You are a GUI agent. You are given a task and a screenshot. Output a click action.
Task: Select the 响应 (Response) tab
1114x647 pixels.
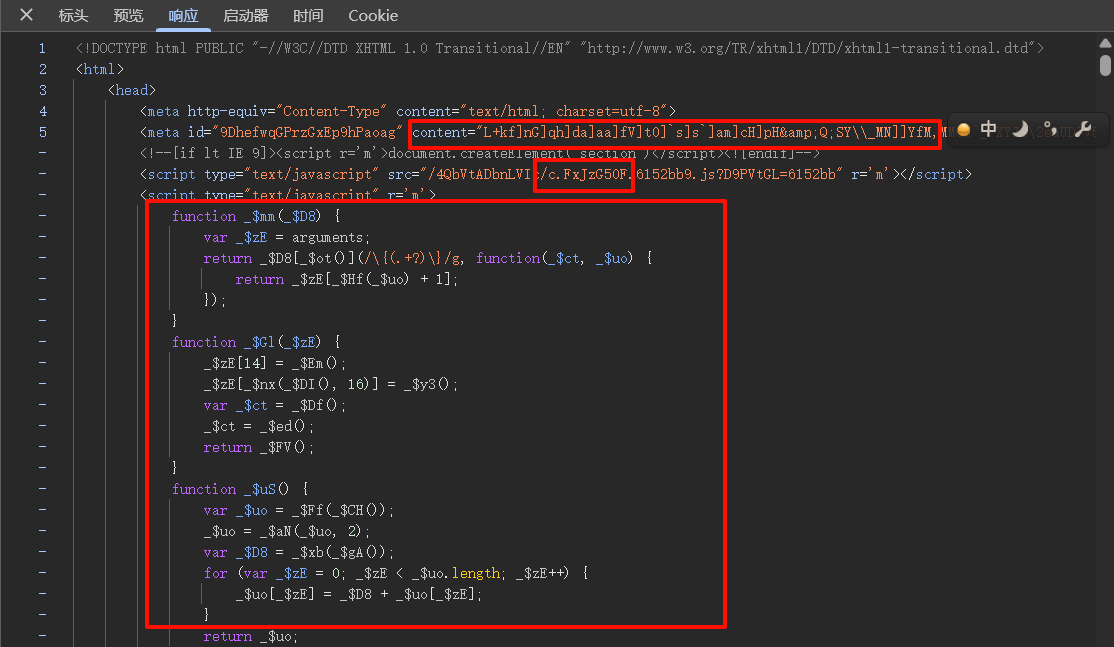point(183,16)
